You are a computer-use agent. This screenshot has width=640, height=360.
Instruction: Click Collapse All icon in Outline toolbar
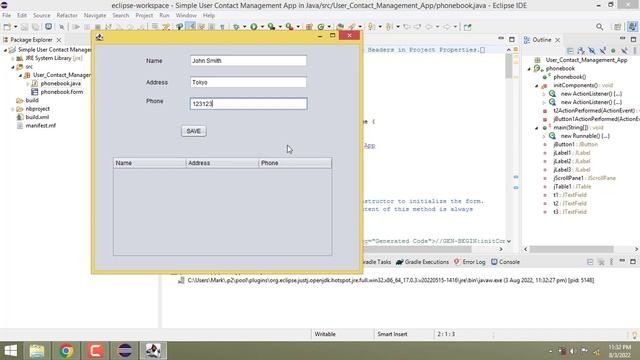(570, 51)
